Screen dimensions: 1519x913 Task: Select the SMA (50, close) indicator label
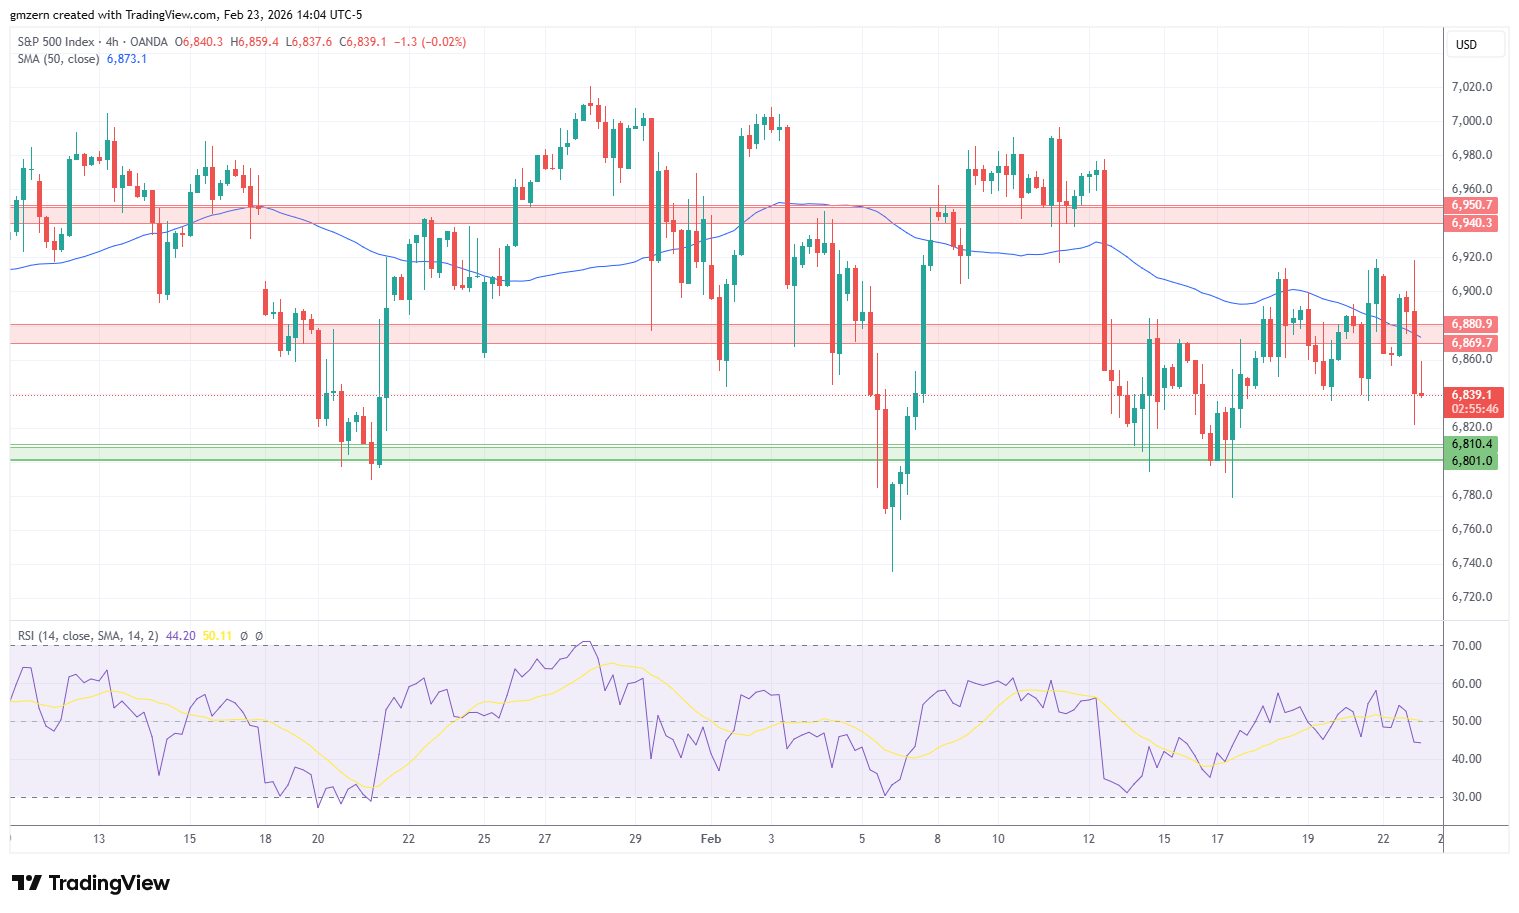pos(58,59)
